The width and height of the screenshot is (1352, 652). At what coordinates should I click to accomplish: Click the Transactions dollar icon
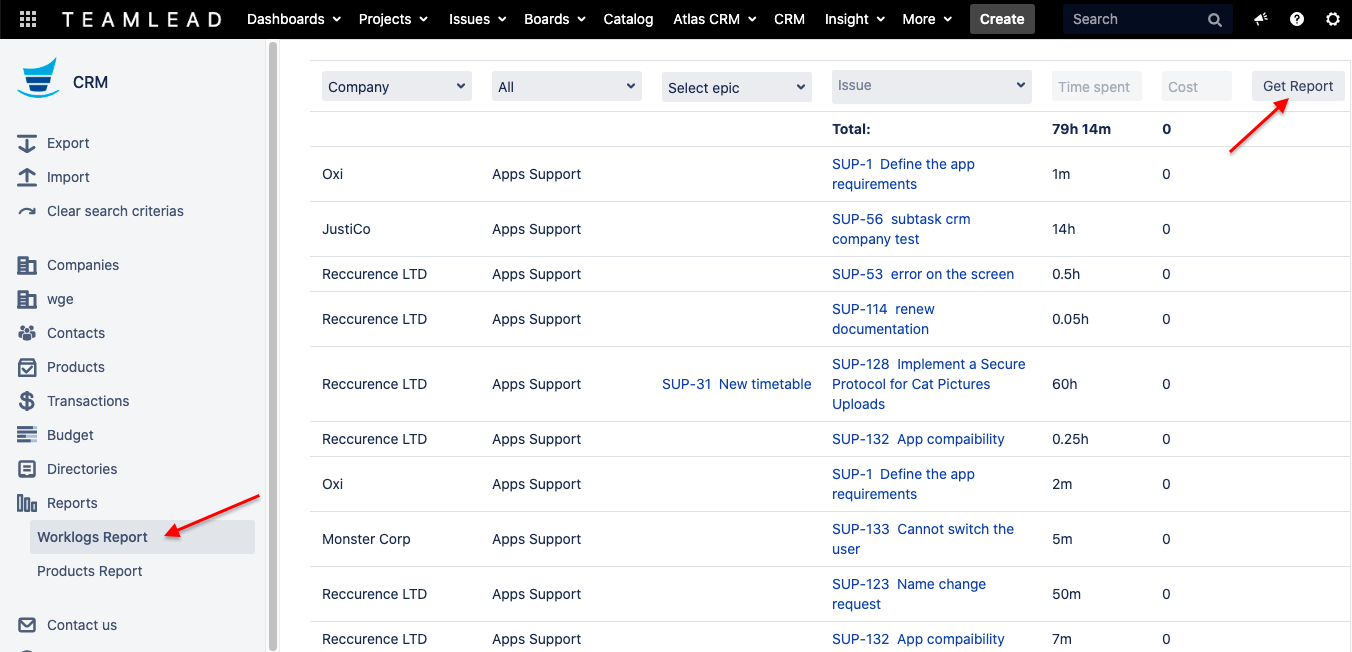pyautogui.click(x=27, y=401)
